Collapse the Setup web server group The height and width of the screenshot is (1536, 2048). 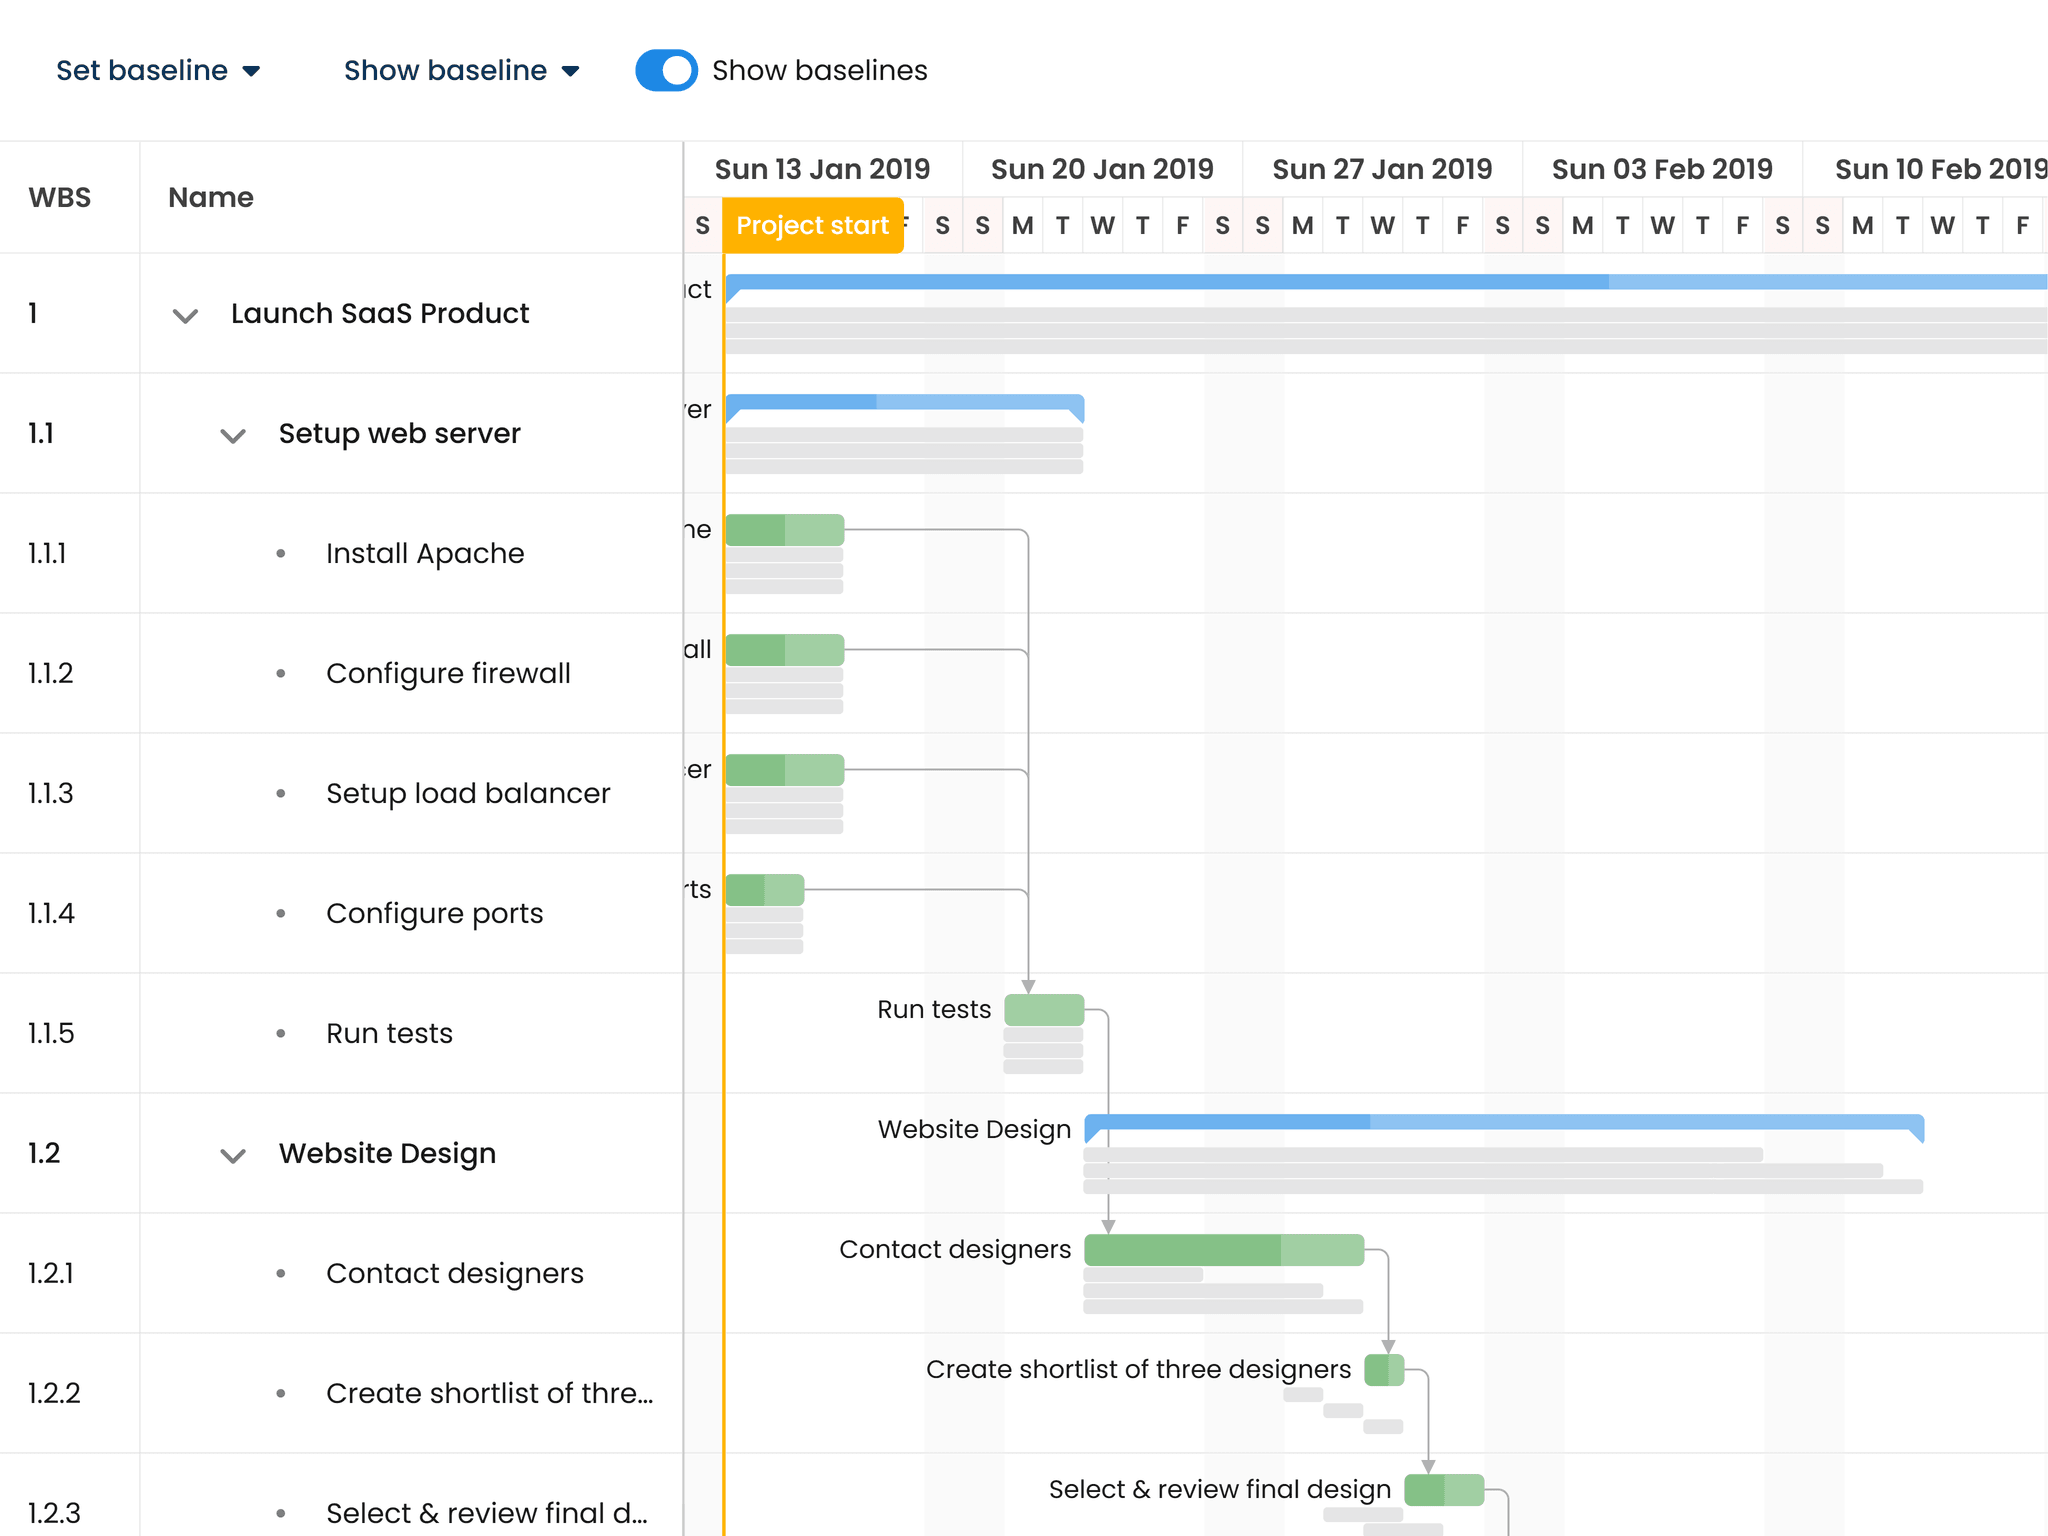pos(233,435)
